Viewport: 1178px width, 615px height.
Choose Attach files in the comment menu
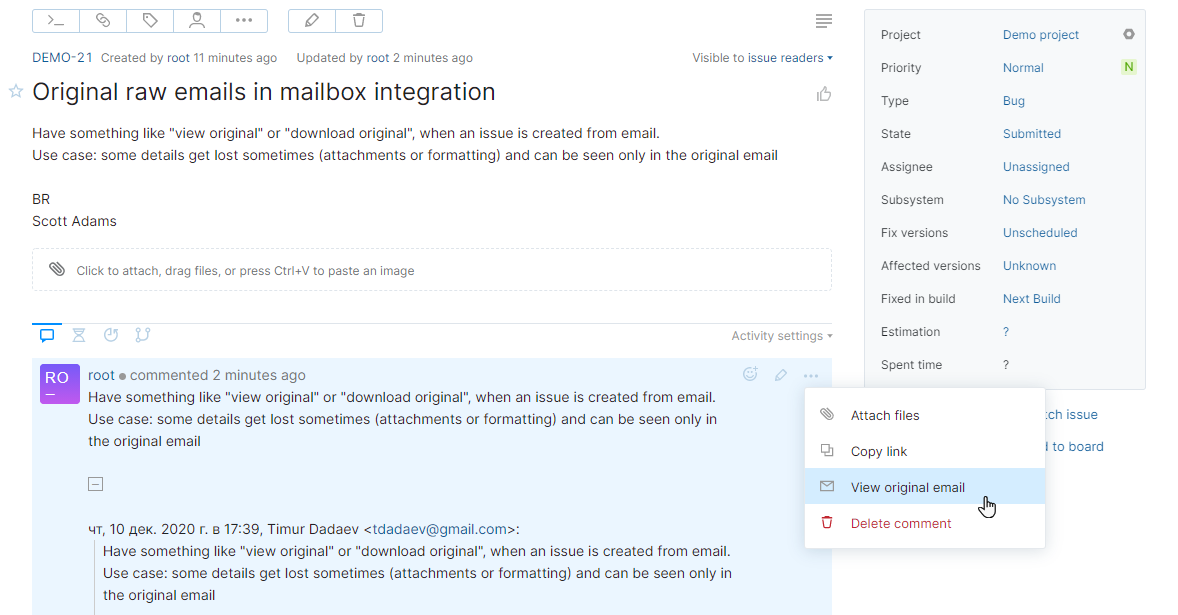[x=885, y=415]
